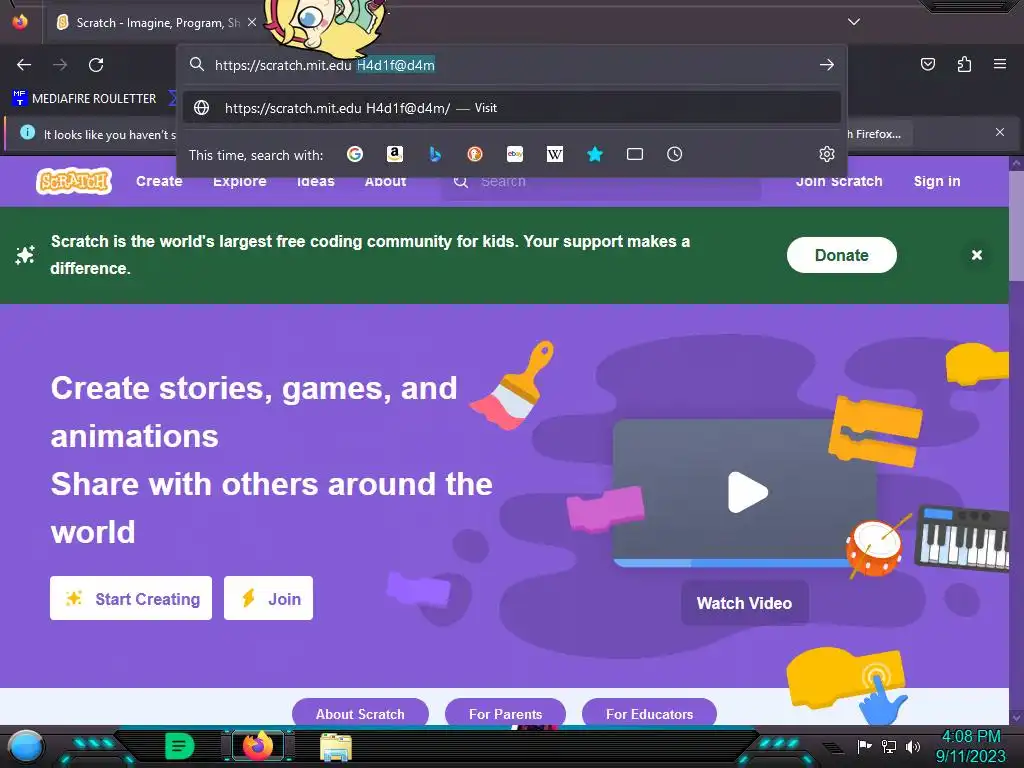
Task: Click the Scratch site search field
Action: 601,182
